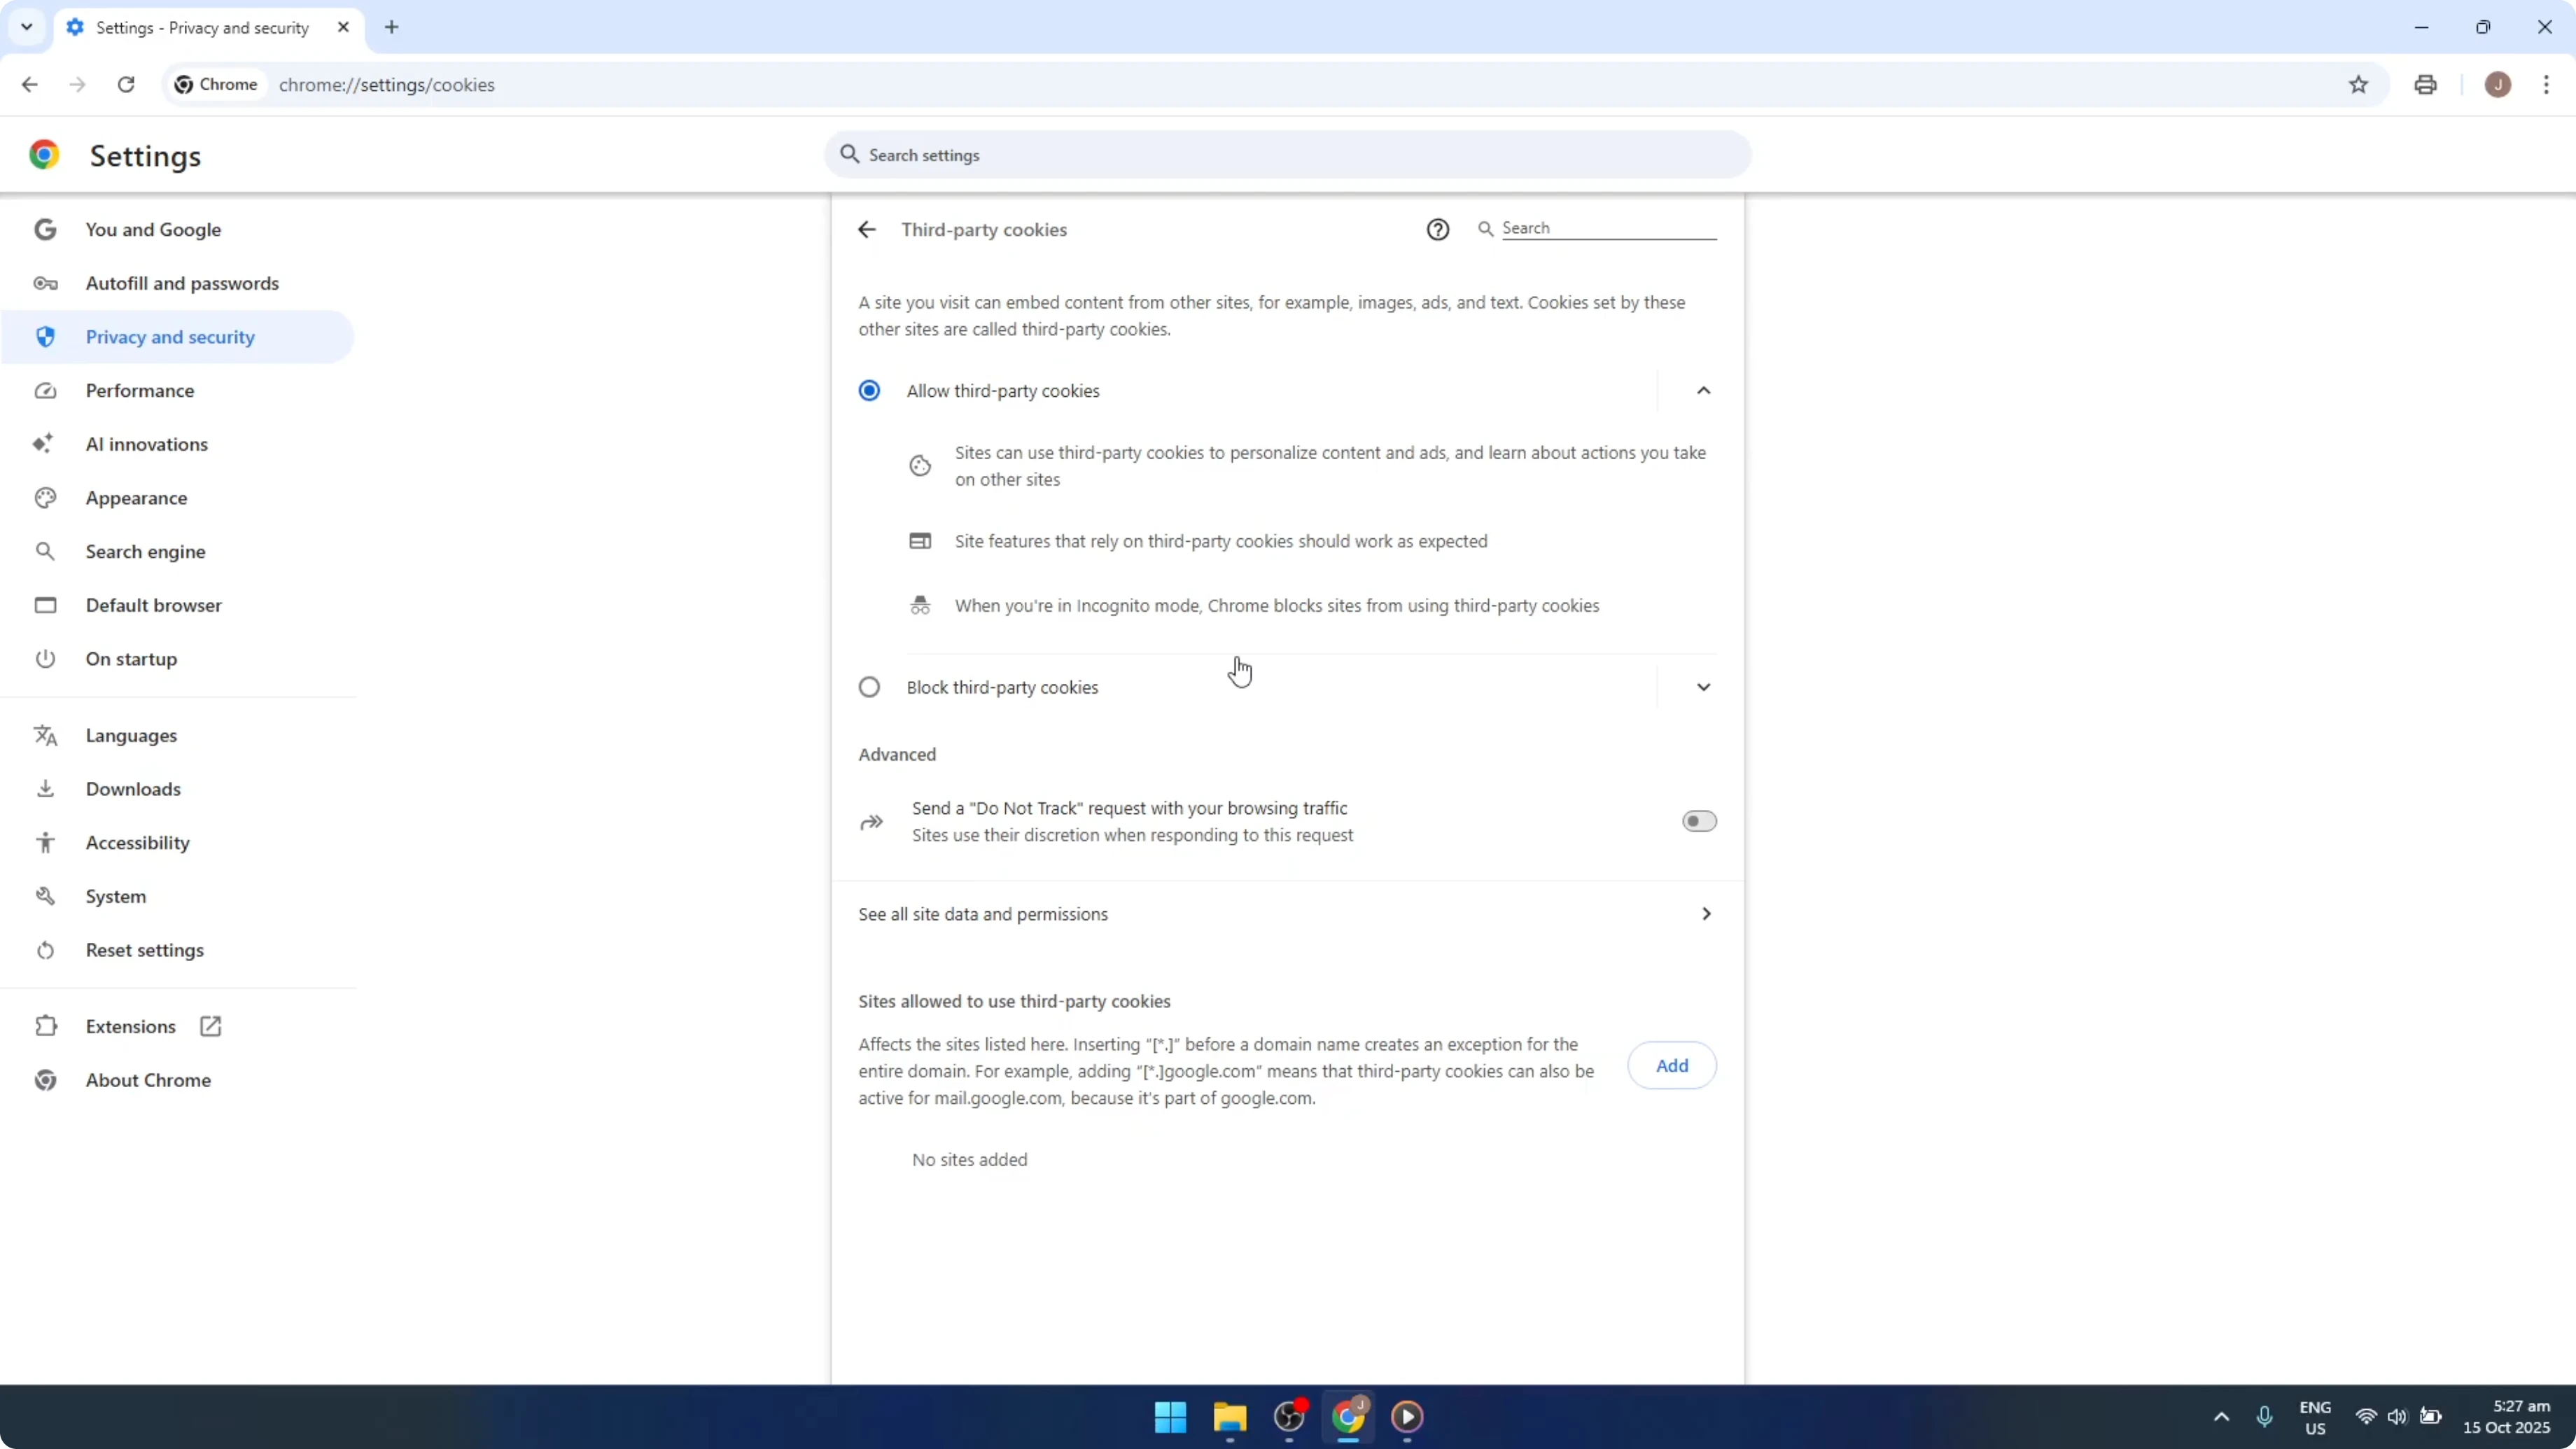Open Performance via its speedometer icon
This screenshot has height=1449, width=2576.
point(45,390)
